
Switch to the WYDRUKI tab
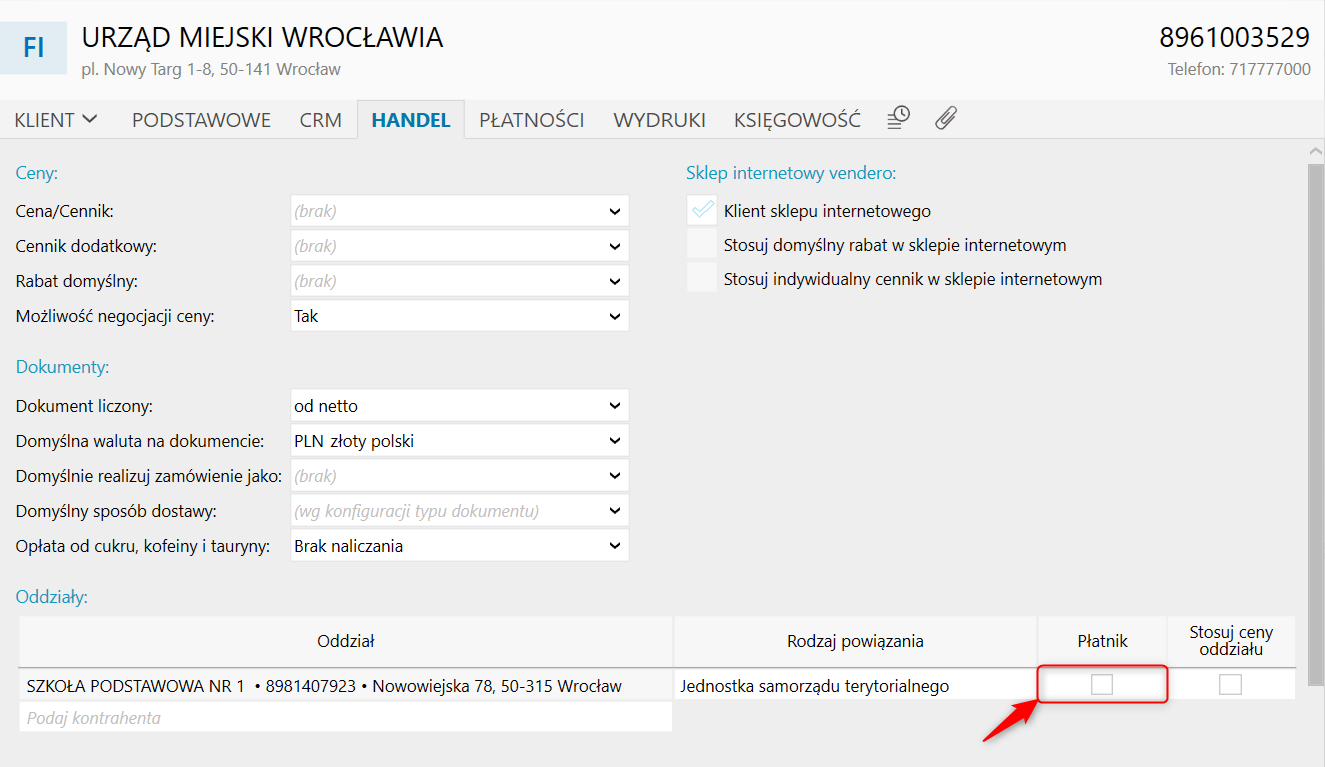pyautogui.click(x=659, y=120)
